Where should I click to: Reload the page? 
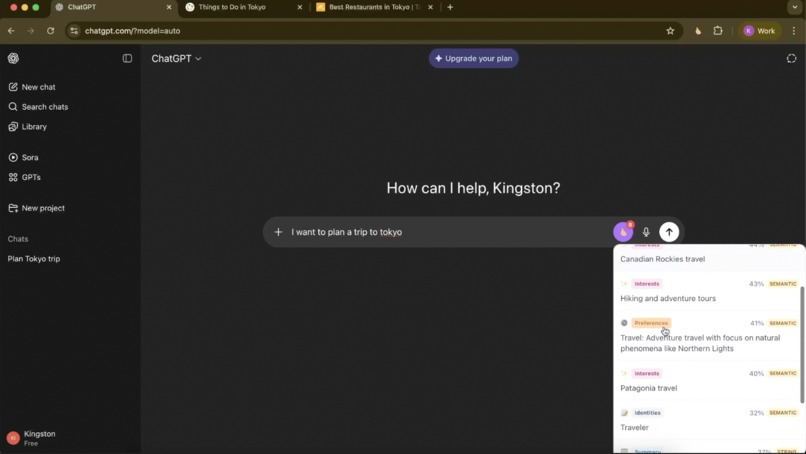pyautogui.click(x=50, y=31)
